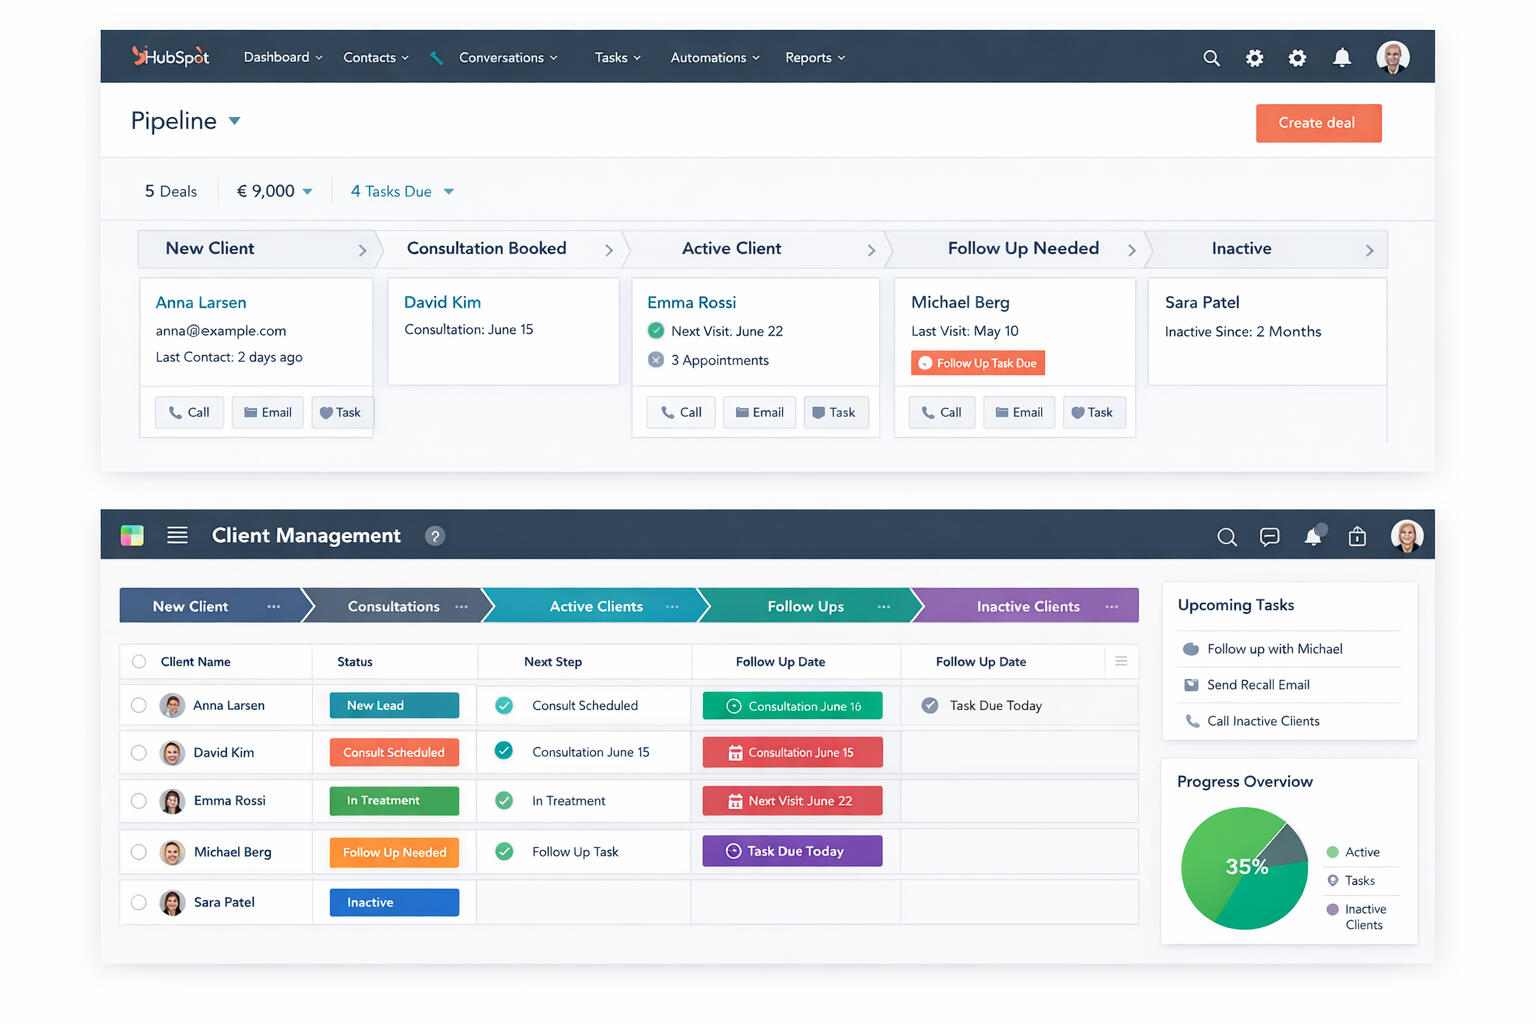Expand the € 9,000 amount dropdown
This screenshot has height=1024, width=1536.
coord(307,192)
